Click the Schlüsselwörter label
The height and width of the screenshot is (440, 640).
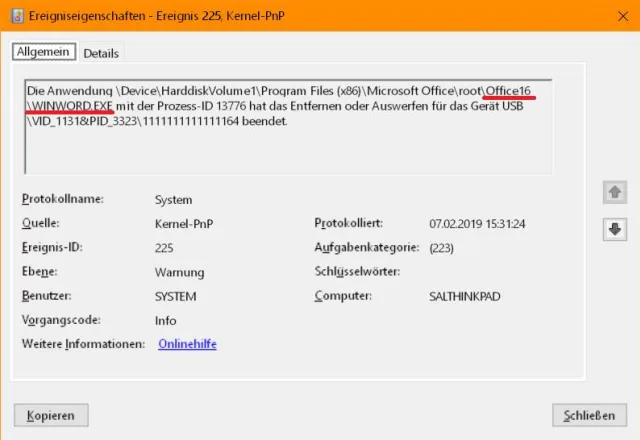(357, 271)
